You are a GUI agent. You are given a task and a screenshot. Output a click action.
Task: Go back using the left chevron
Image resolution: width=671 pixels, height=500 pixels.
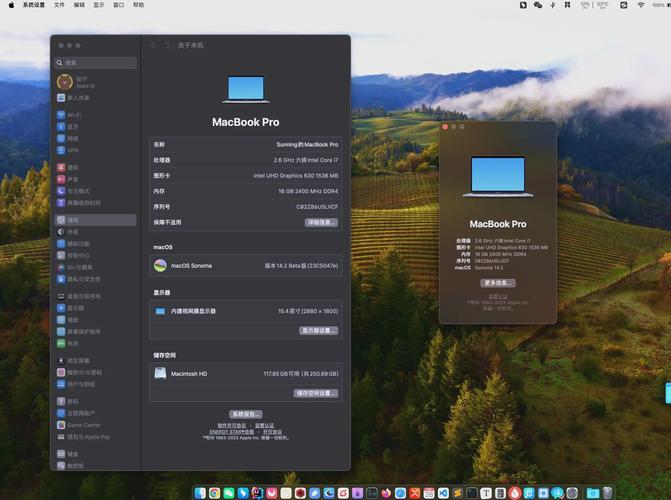point(152,46)
